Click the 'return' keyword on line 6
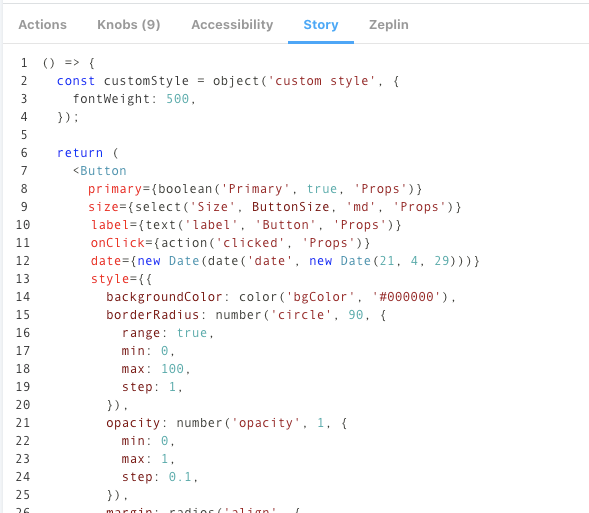 80,153
